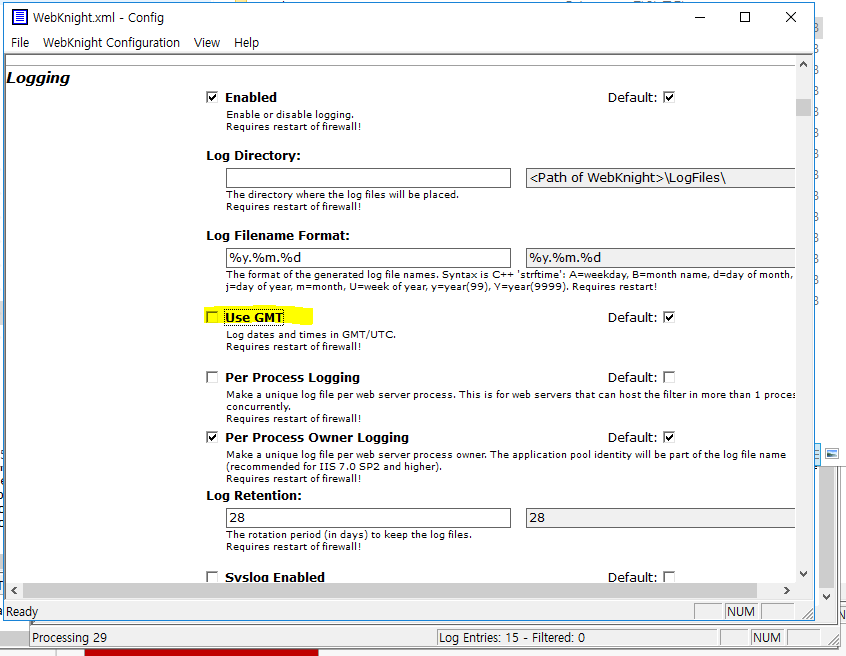The image size is (846, 656).
Task: Click Default checkbox for Per Process Owner Logging
Action: point(669,437)
